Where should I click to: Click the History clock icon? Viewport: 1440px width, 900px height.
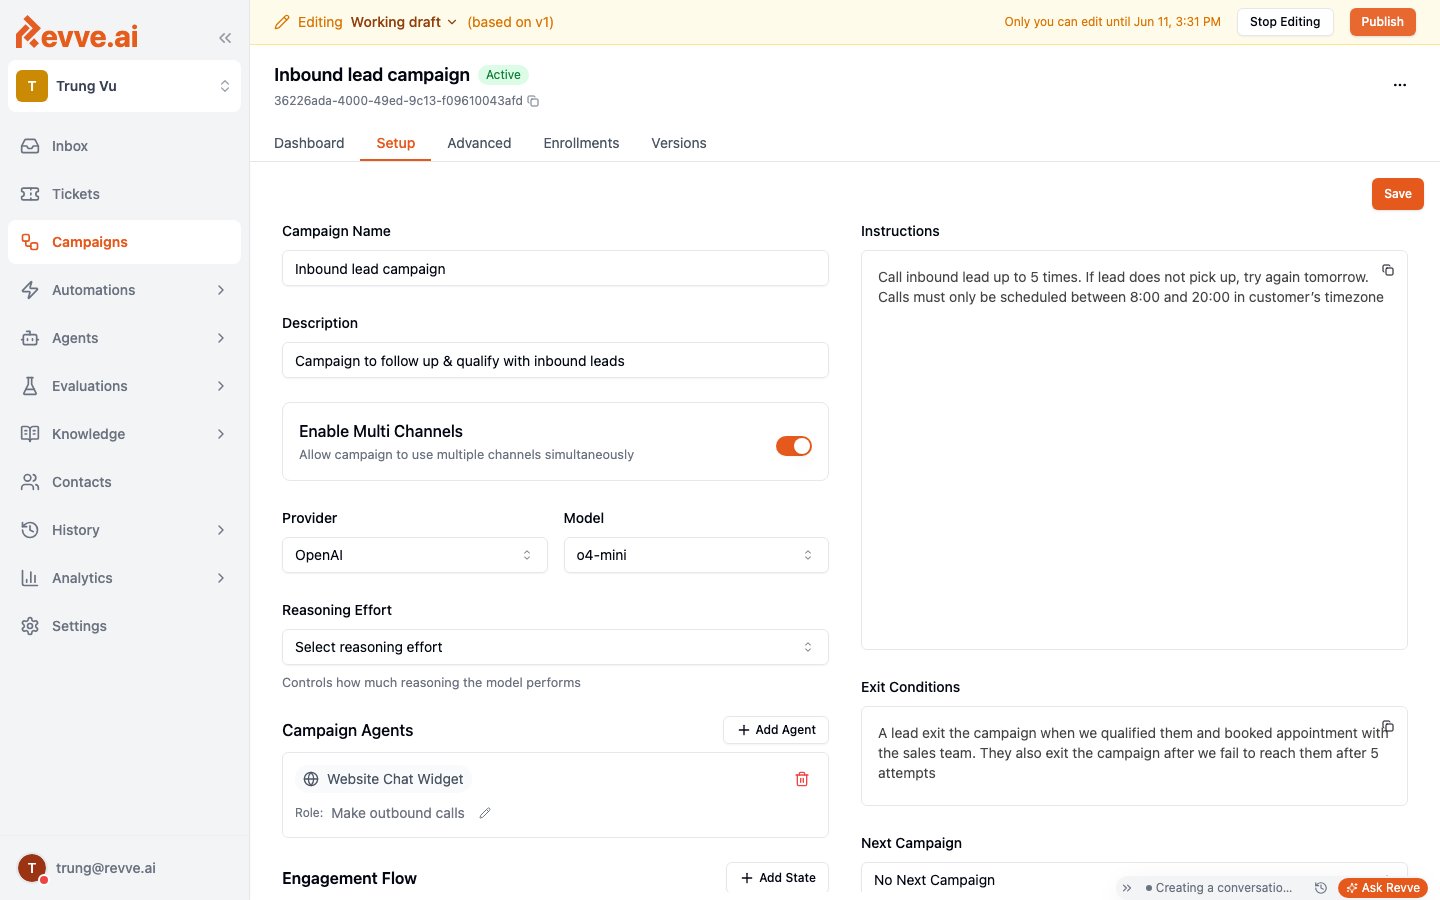pos(30,530)
